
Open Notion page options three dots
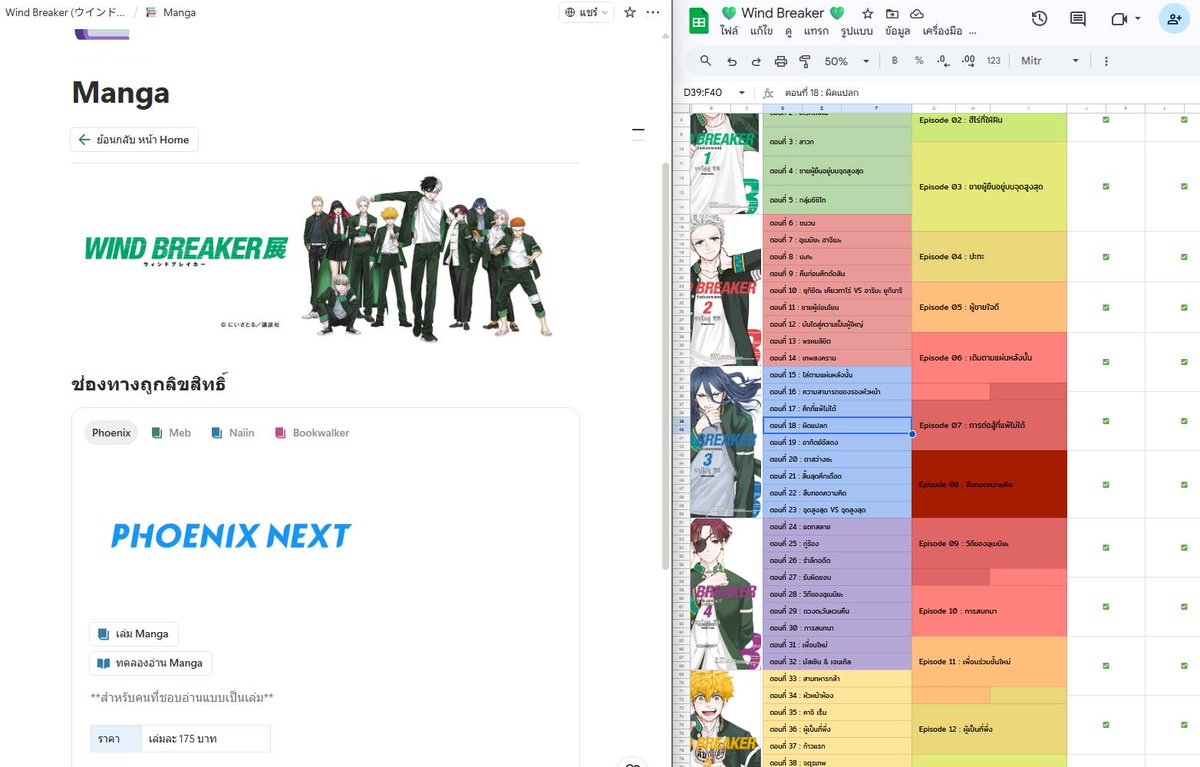pyautogui.click(x=653, y=12)
